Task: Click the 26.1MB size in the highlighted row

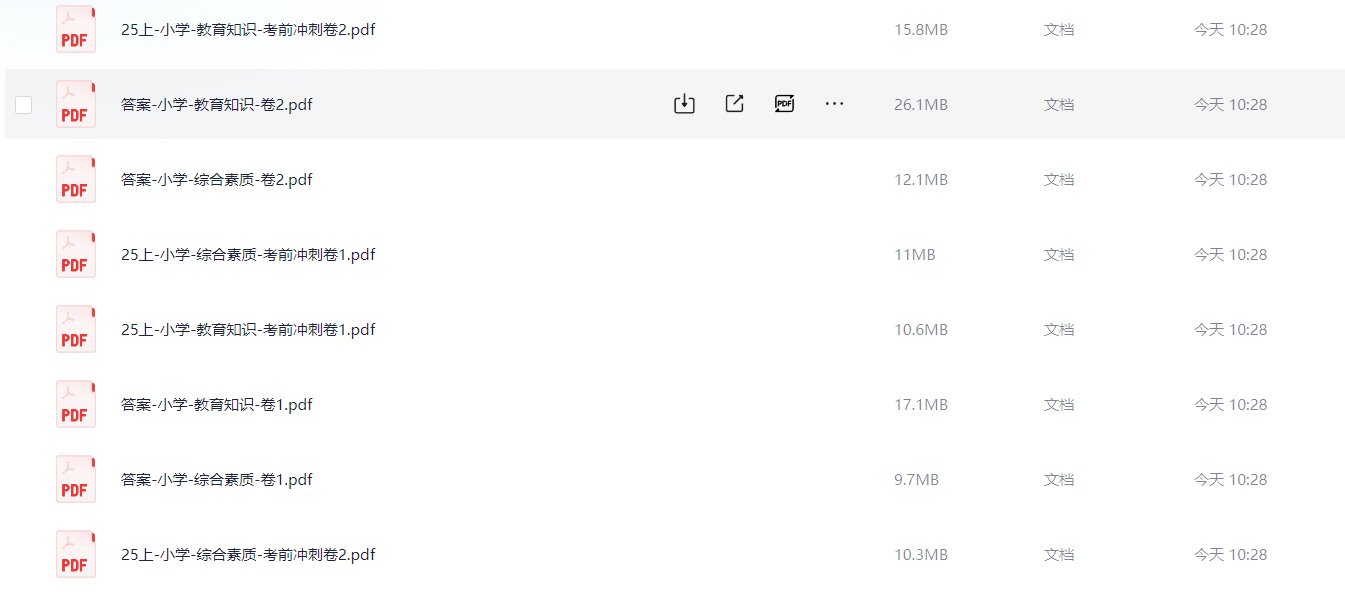Action: [x=921, y=105]
